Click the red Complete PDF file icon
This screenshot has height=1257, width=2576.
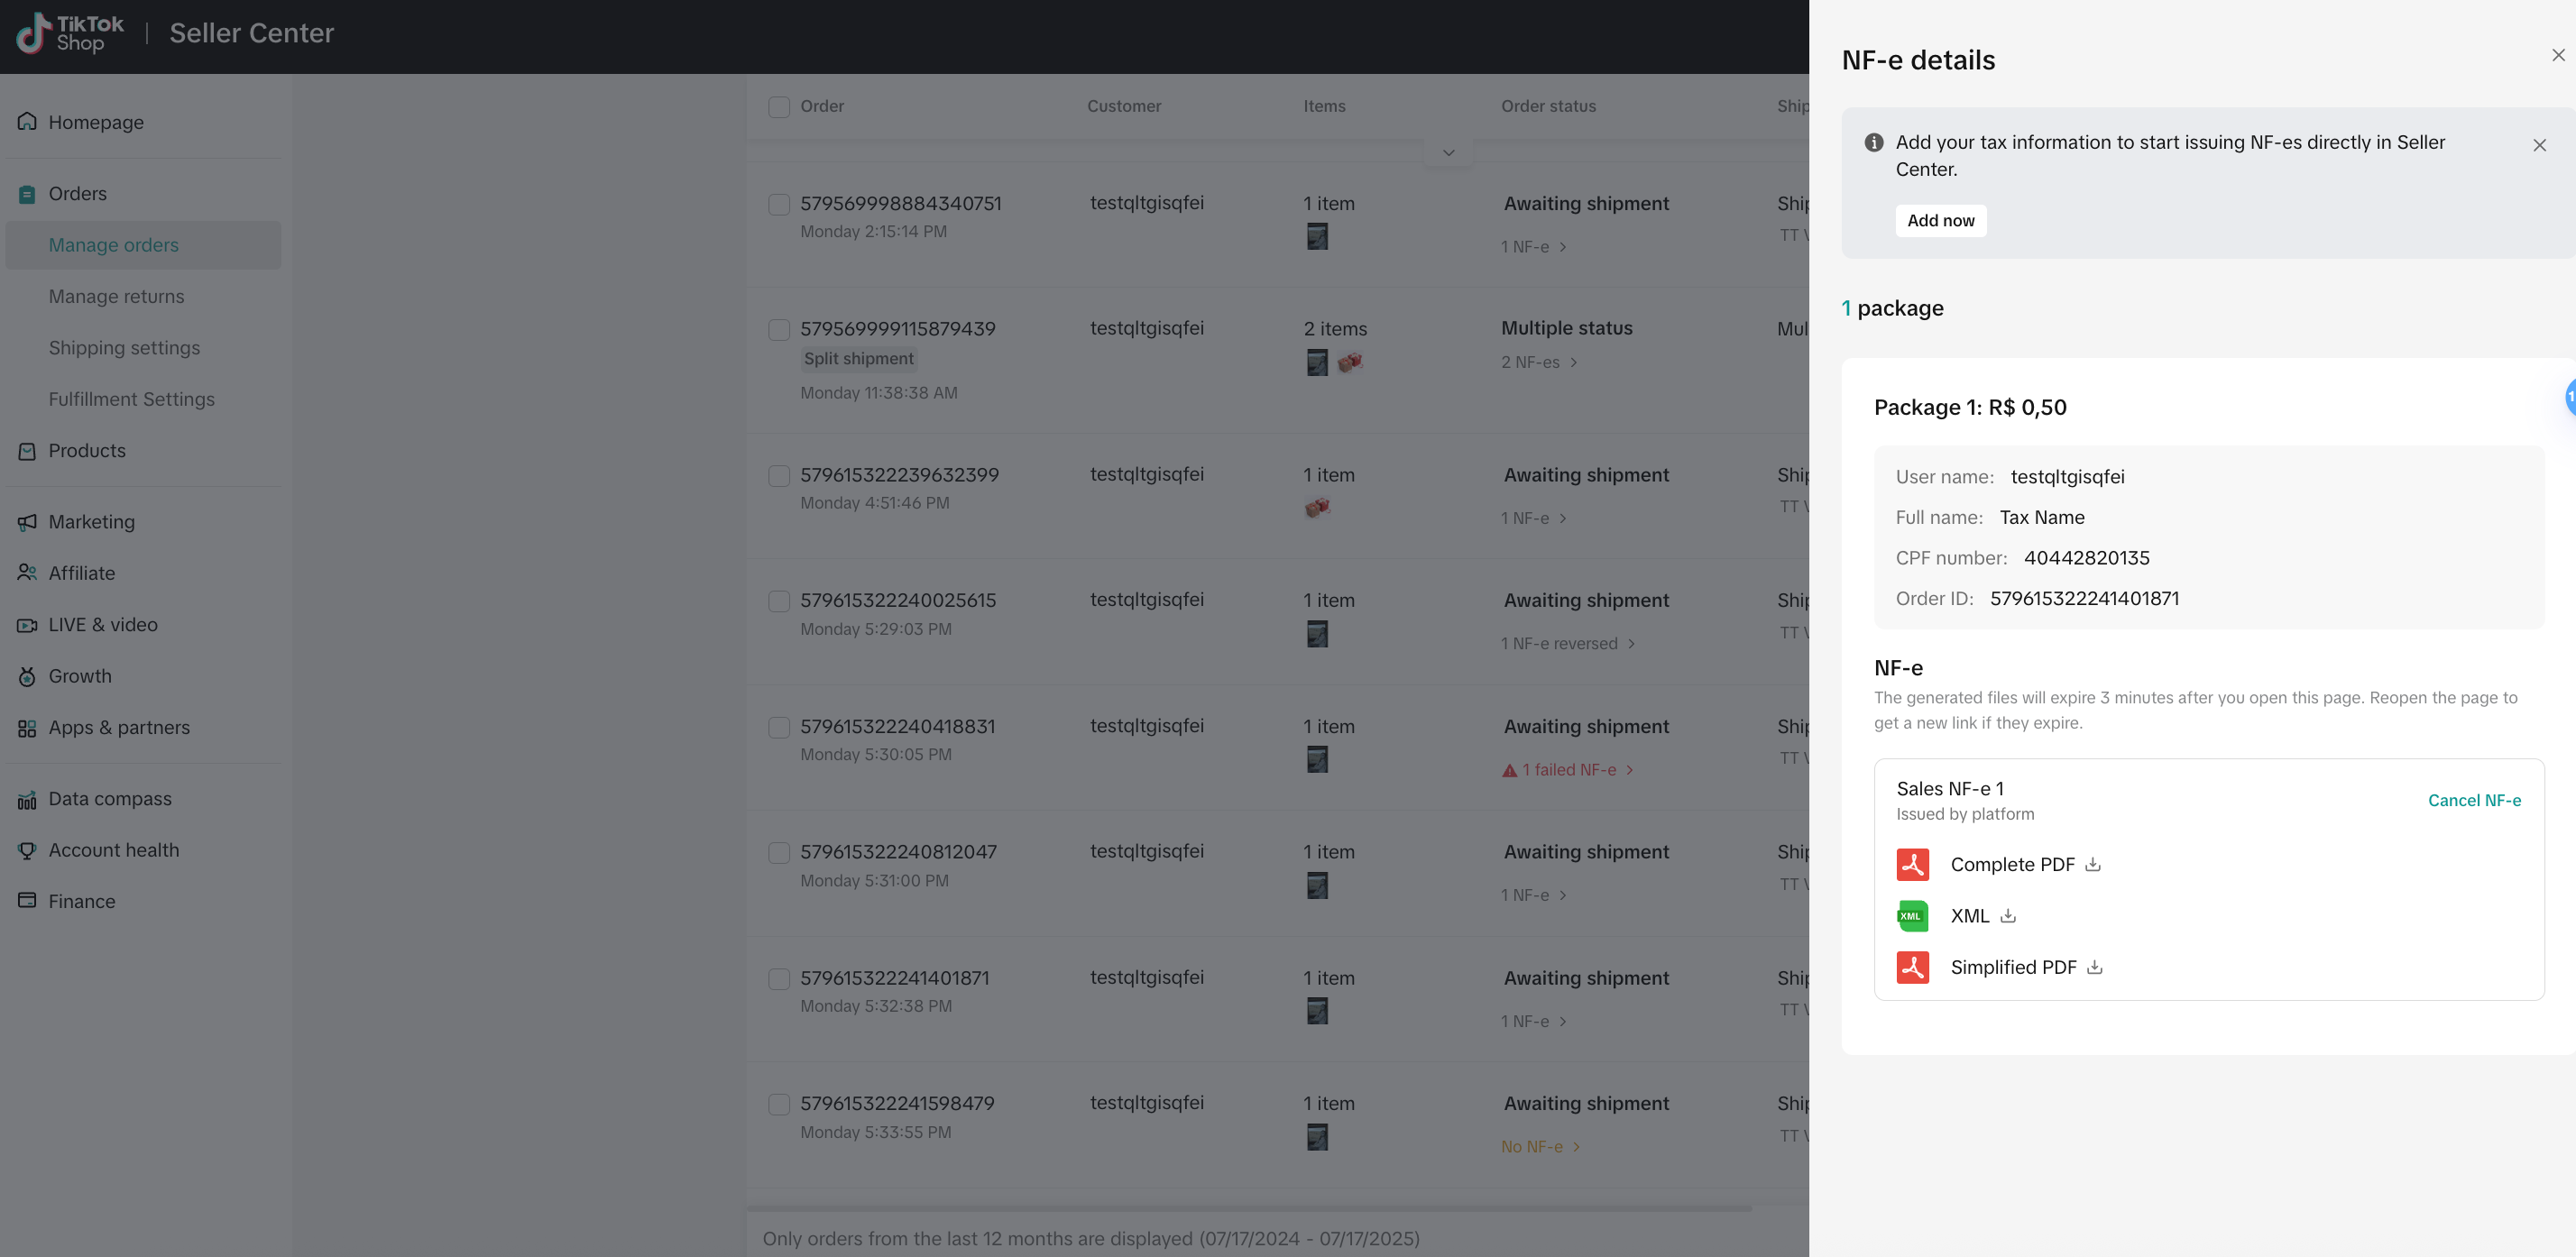pyautogui.click(x=1912, y=864)
